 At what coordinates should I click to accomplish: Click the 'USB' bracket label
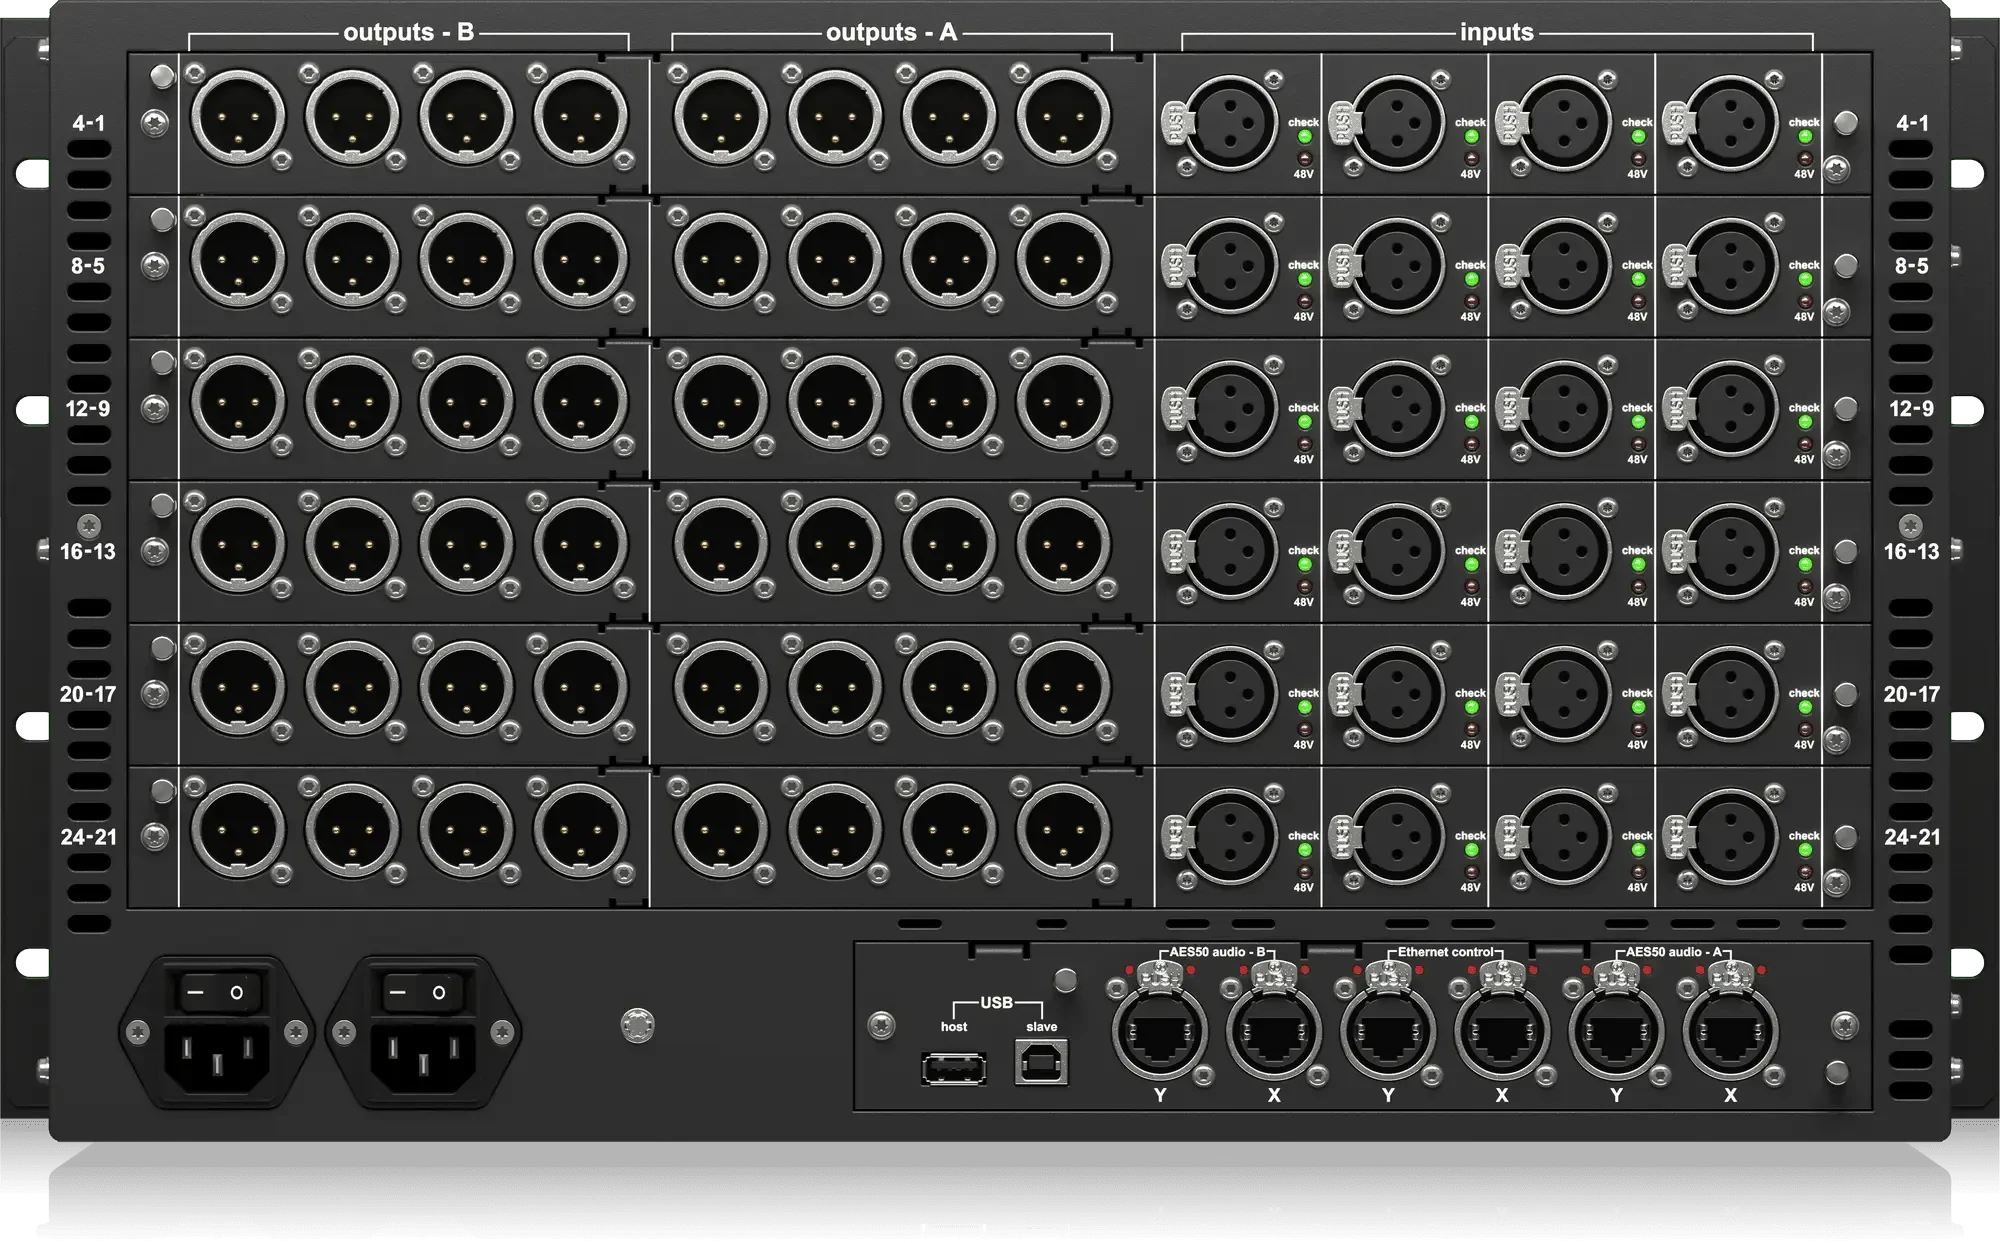[996, 1002]
